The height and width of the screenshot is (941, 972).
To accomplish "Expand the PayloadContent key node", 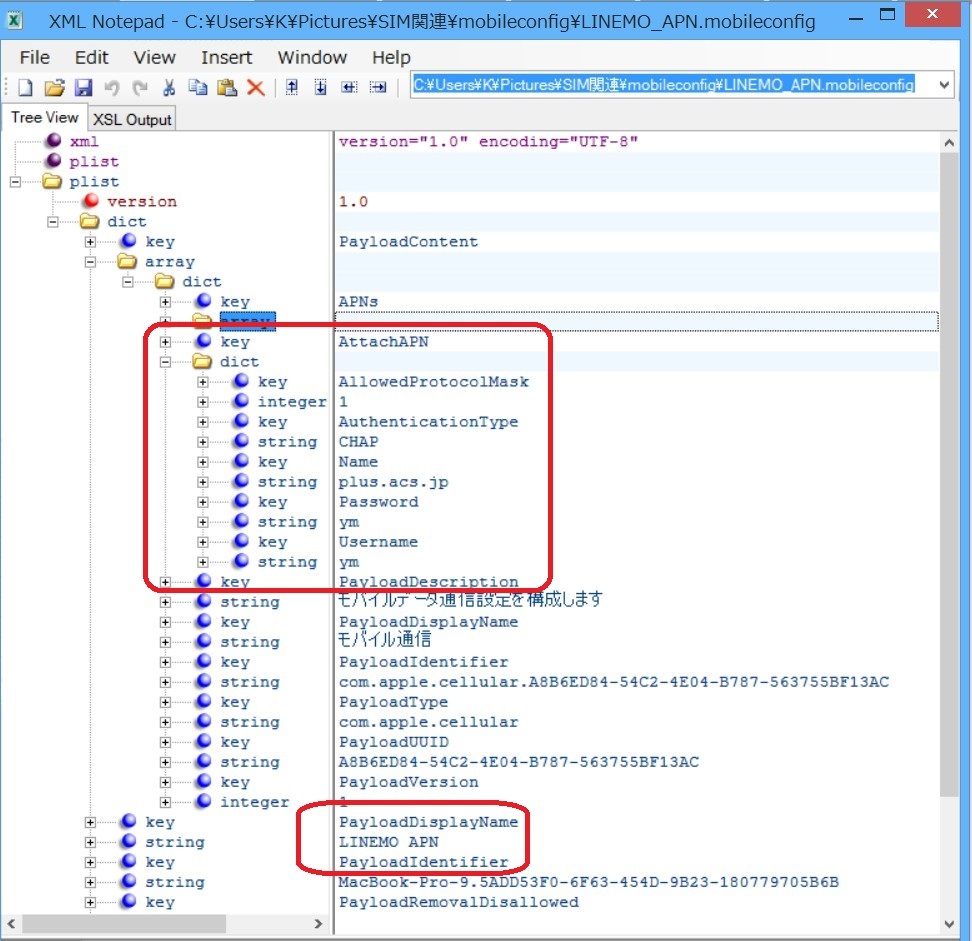I will click(91, 242).
